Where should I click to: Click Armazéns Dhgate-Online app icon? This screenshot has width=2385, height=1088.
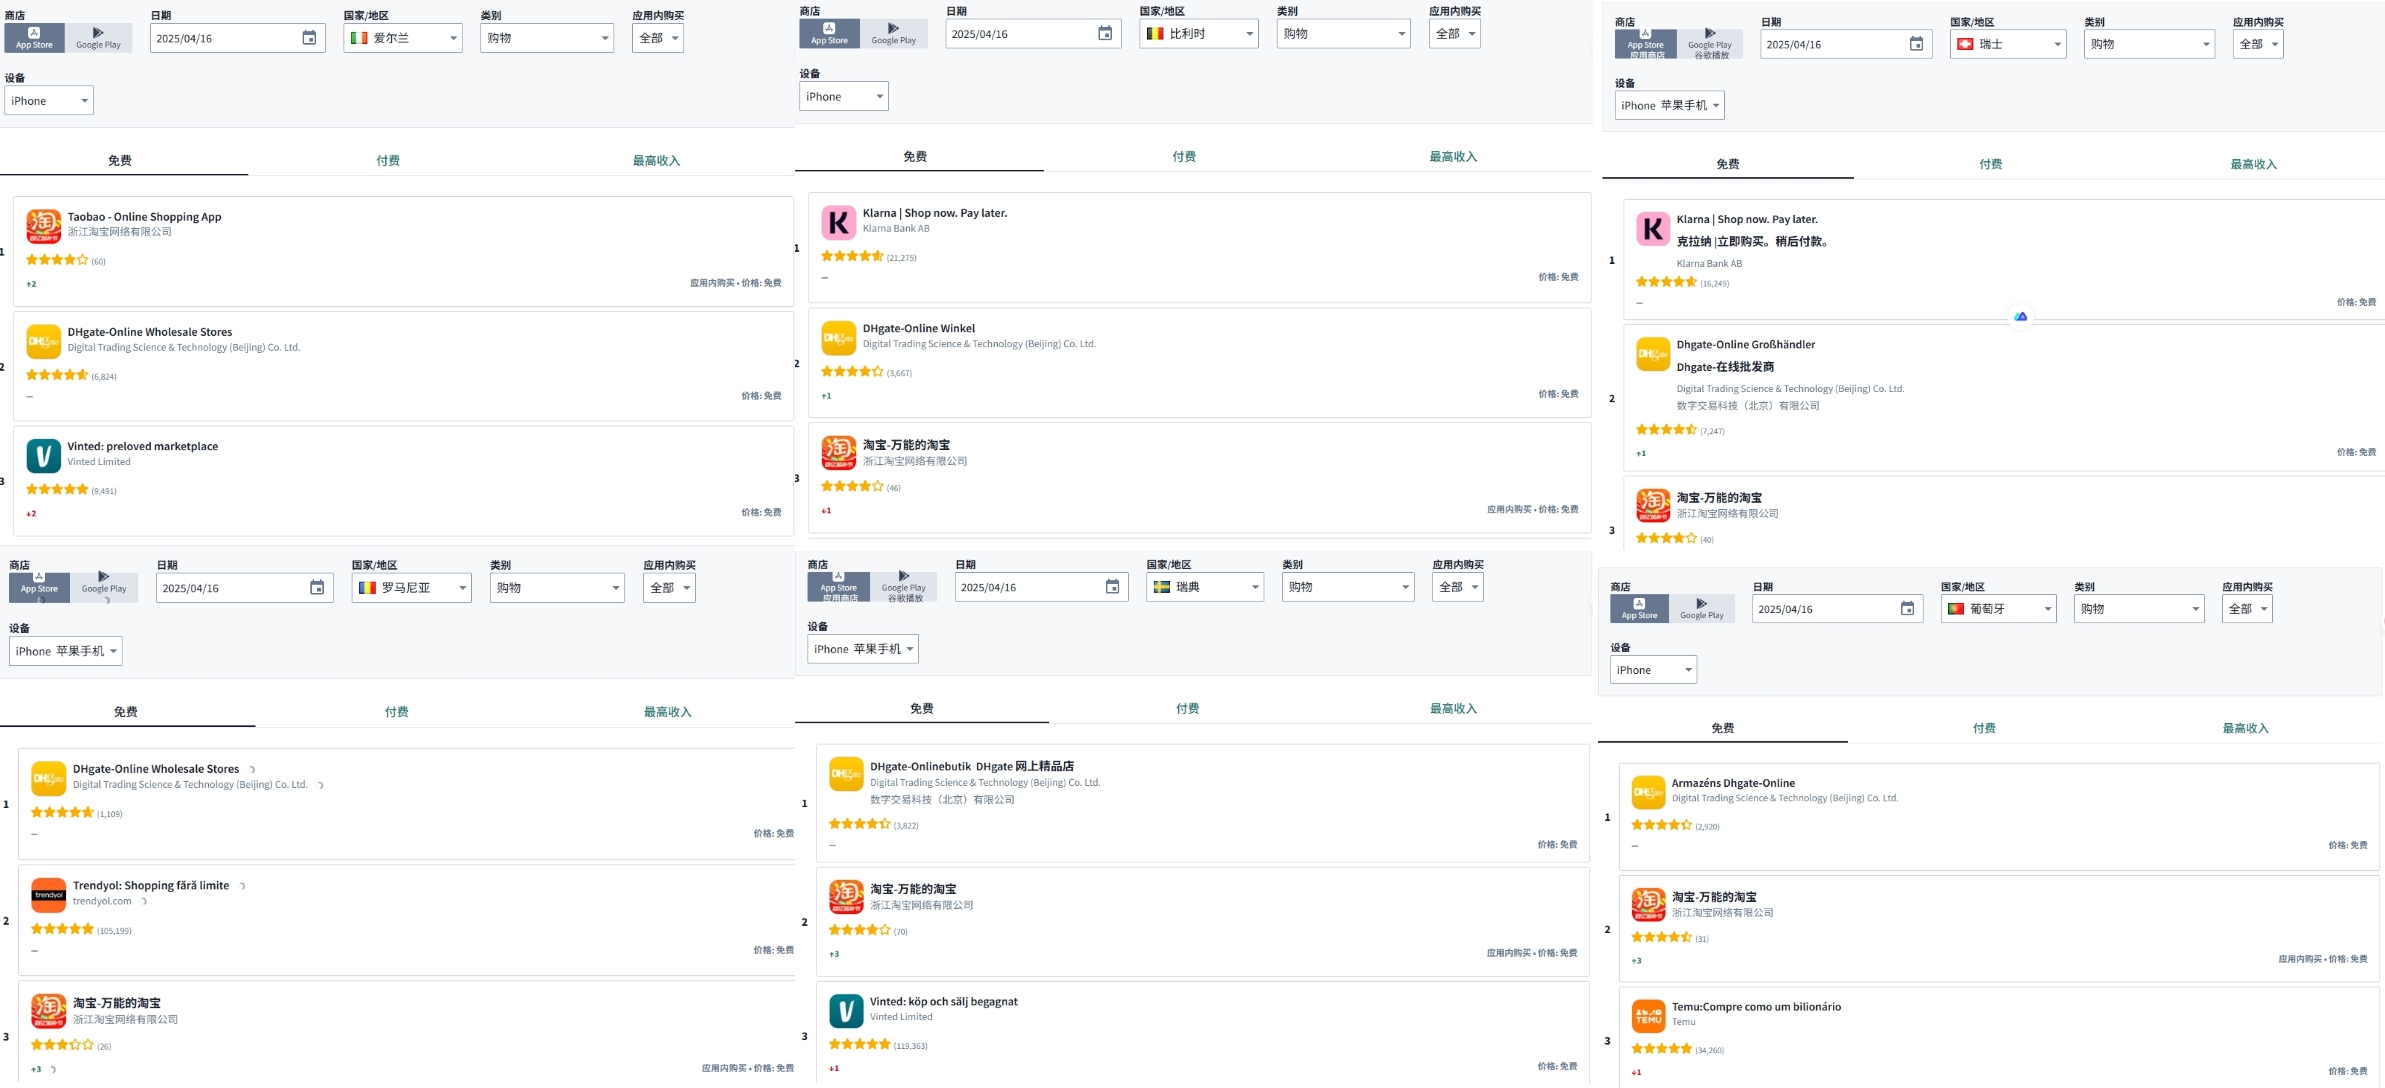click(1648, 792)
